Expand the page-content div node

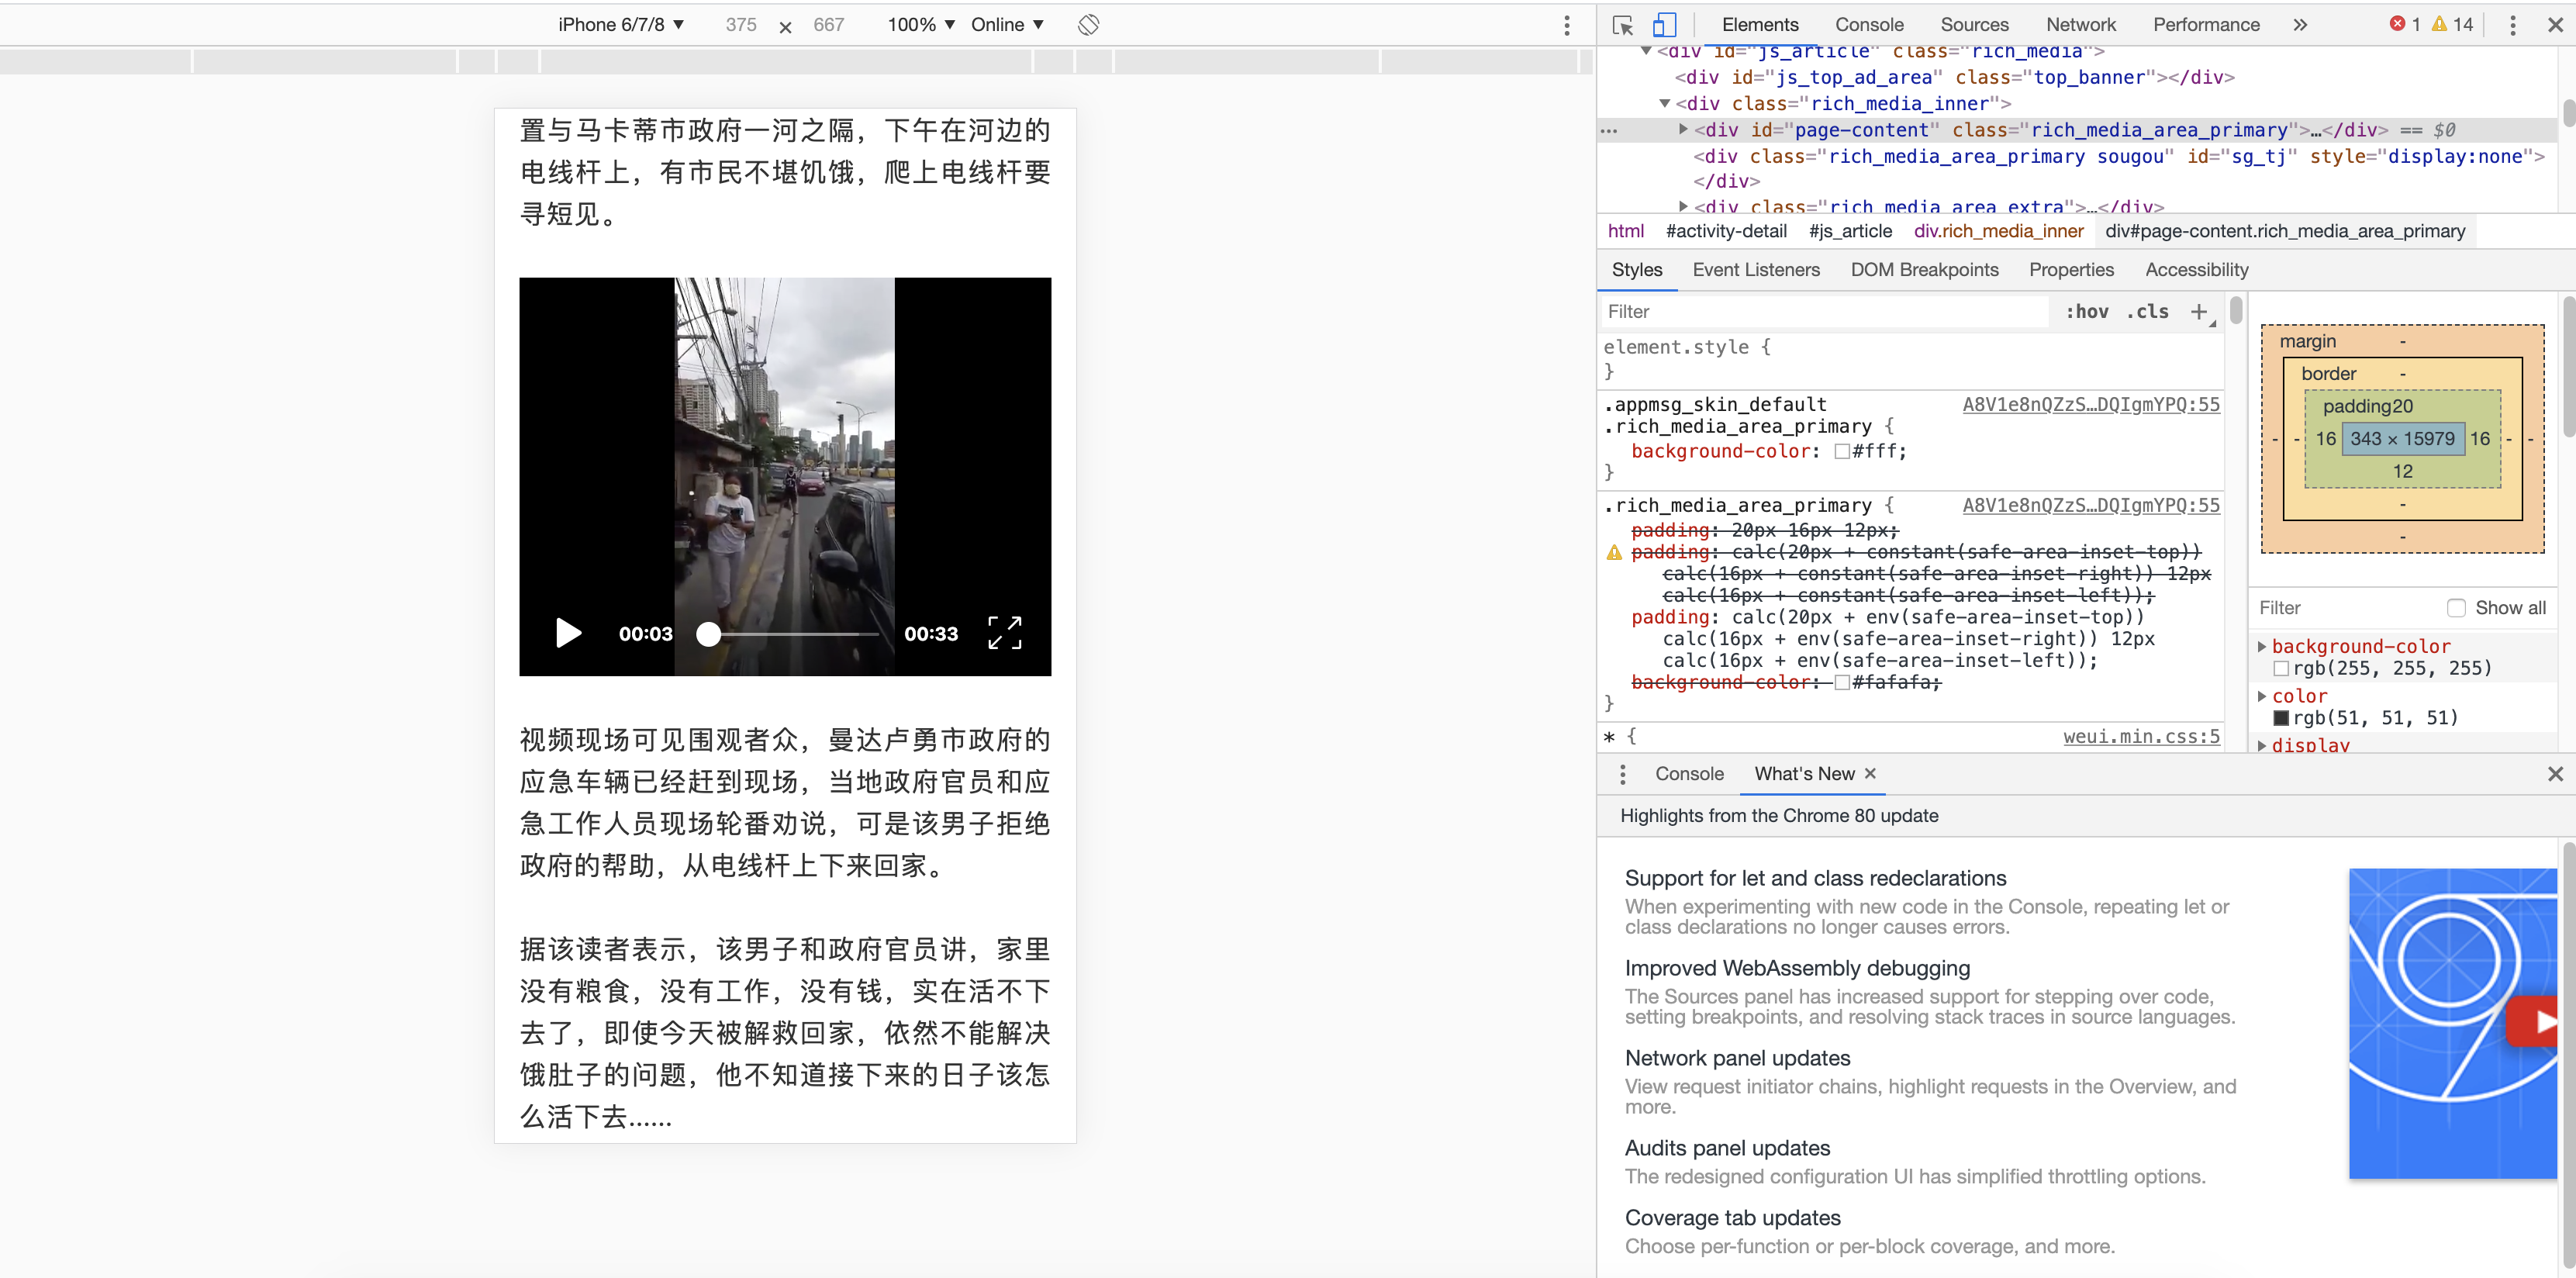click(x=1683, y=129)
